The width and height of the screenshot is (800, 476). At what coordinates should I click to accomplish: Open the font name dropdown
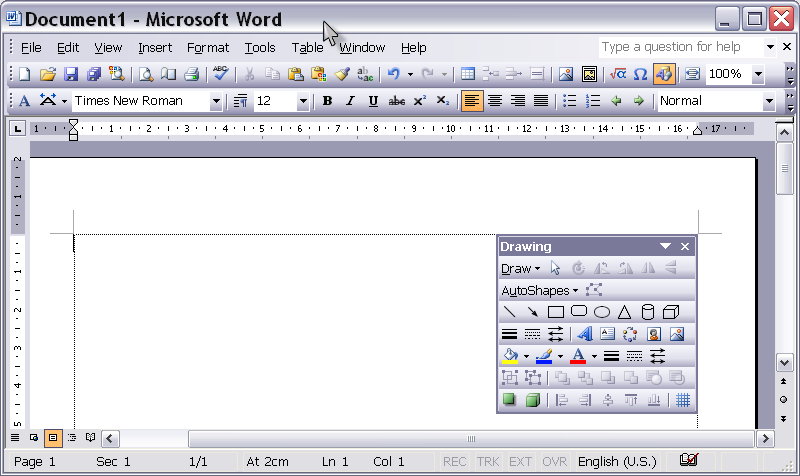(x=216, y=101)
